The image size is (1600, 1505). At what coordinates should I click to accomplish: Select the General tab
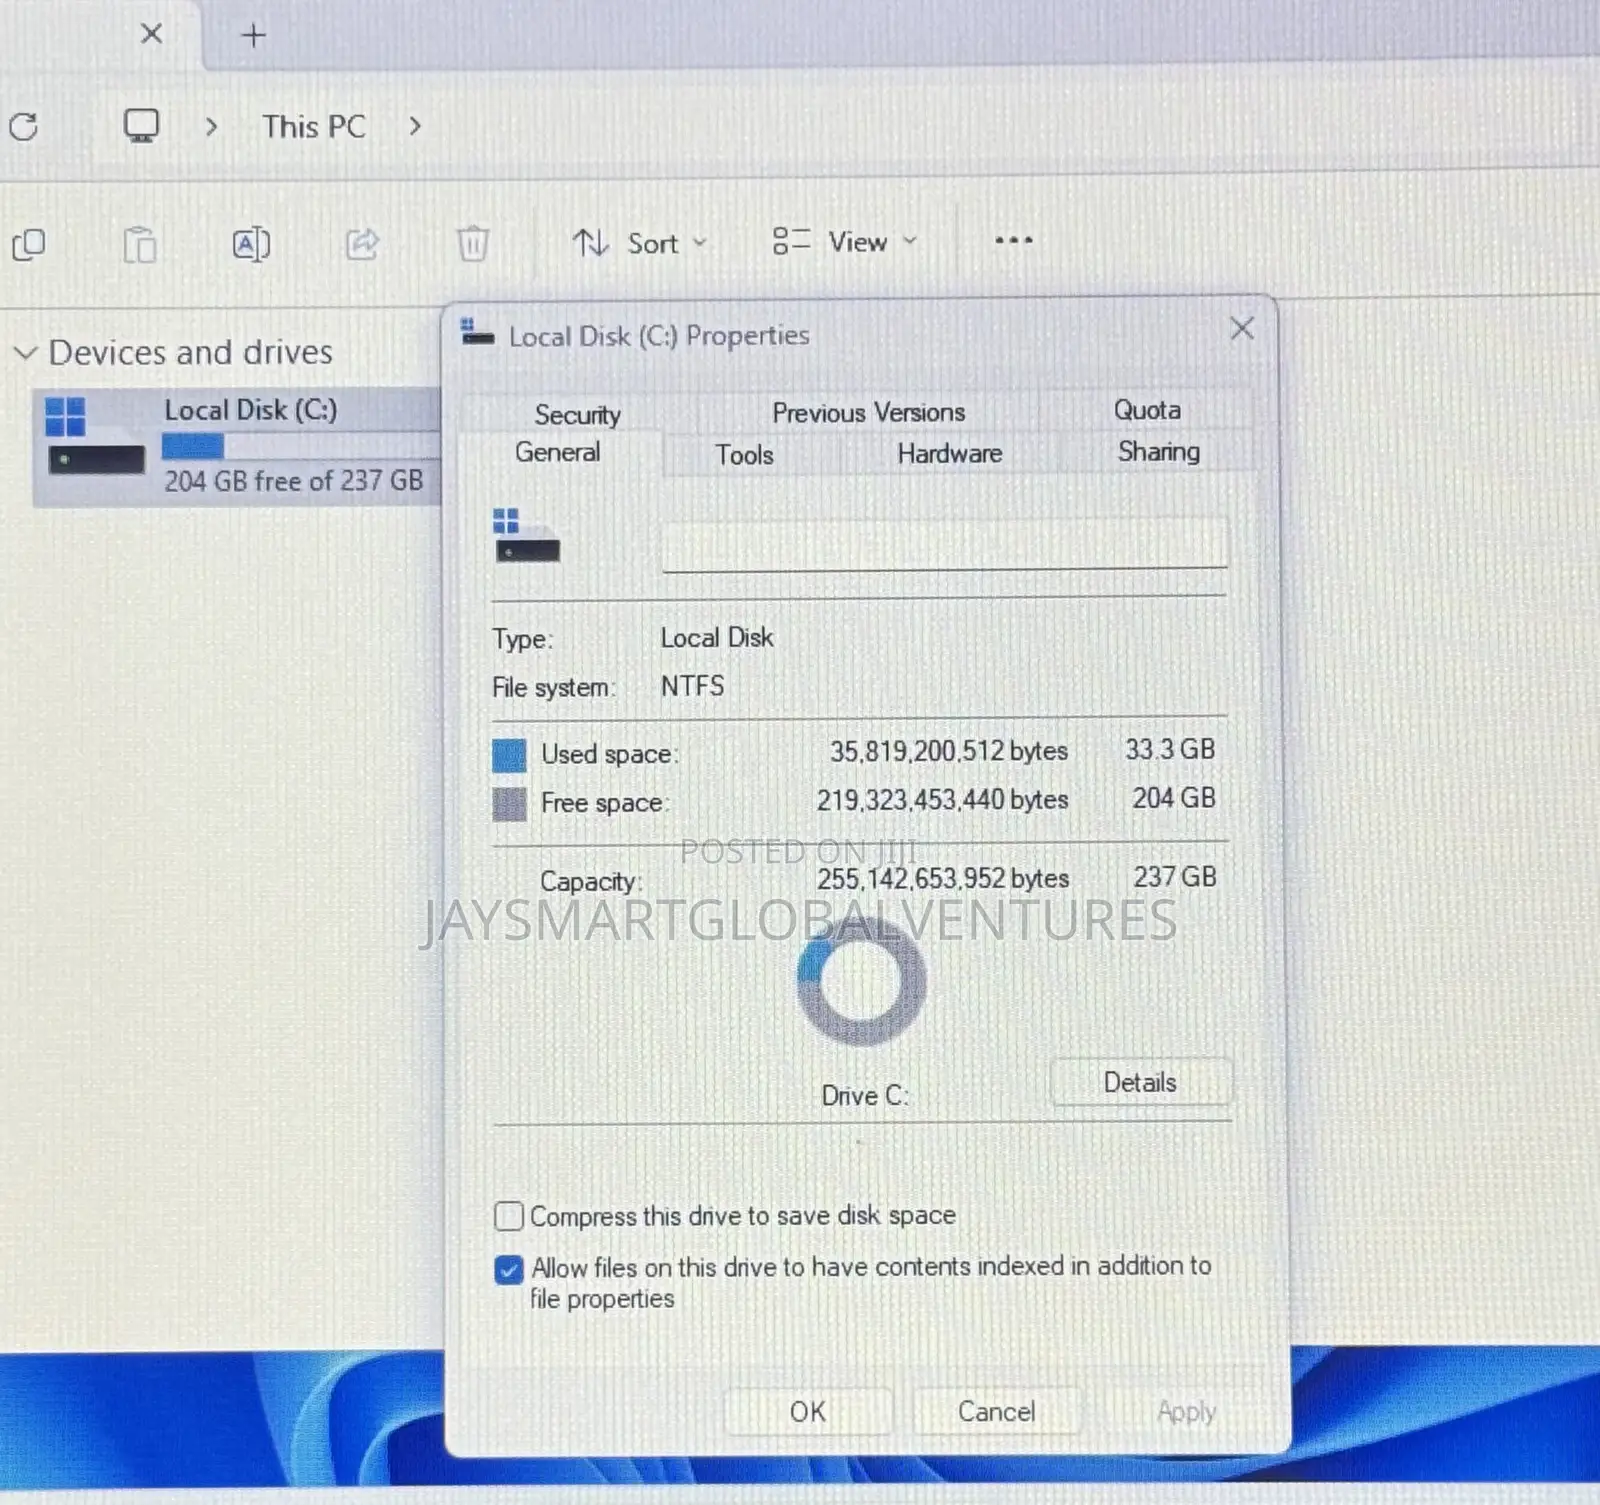558,452
